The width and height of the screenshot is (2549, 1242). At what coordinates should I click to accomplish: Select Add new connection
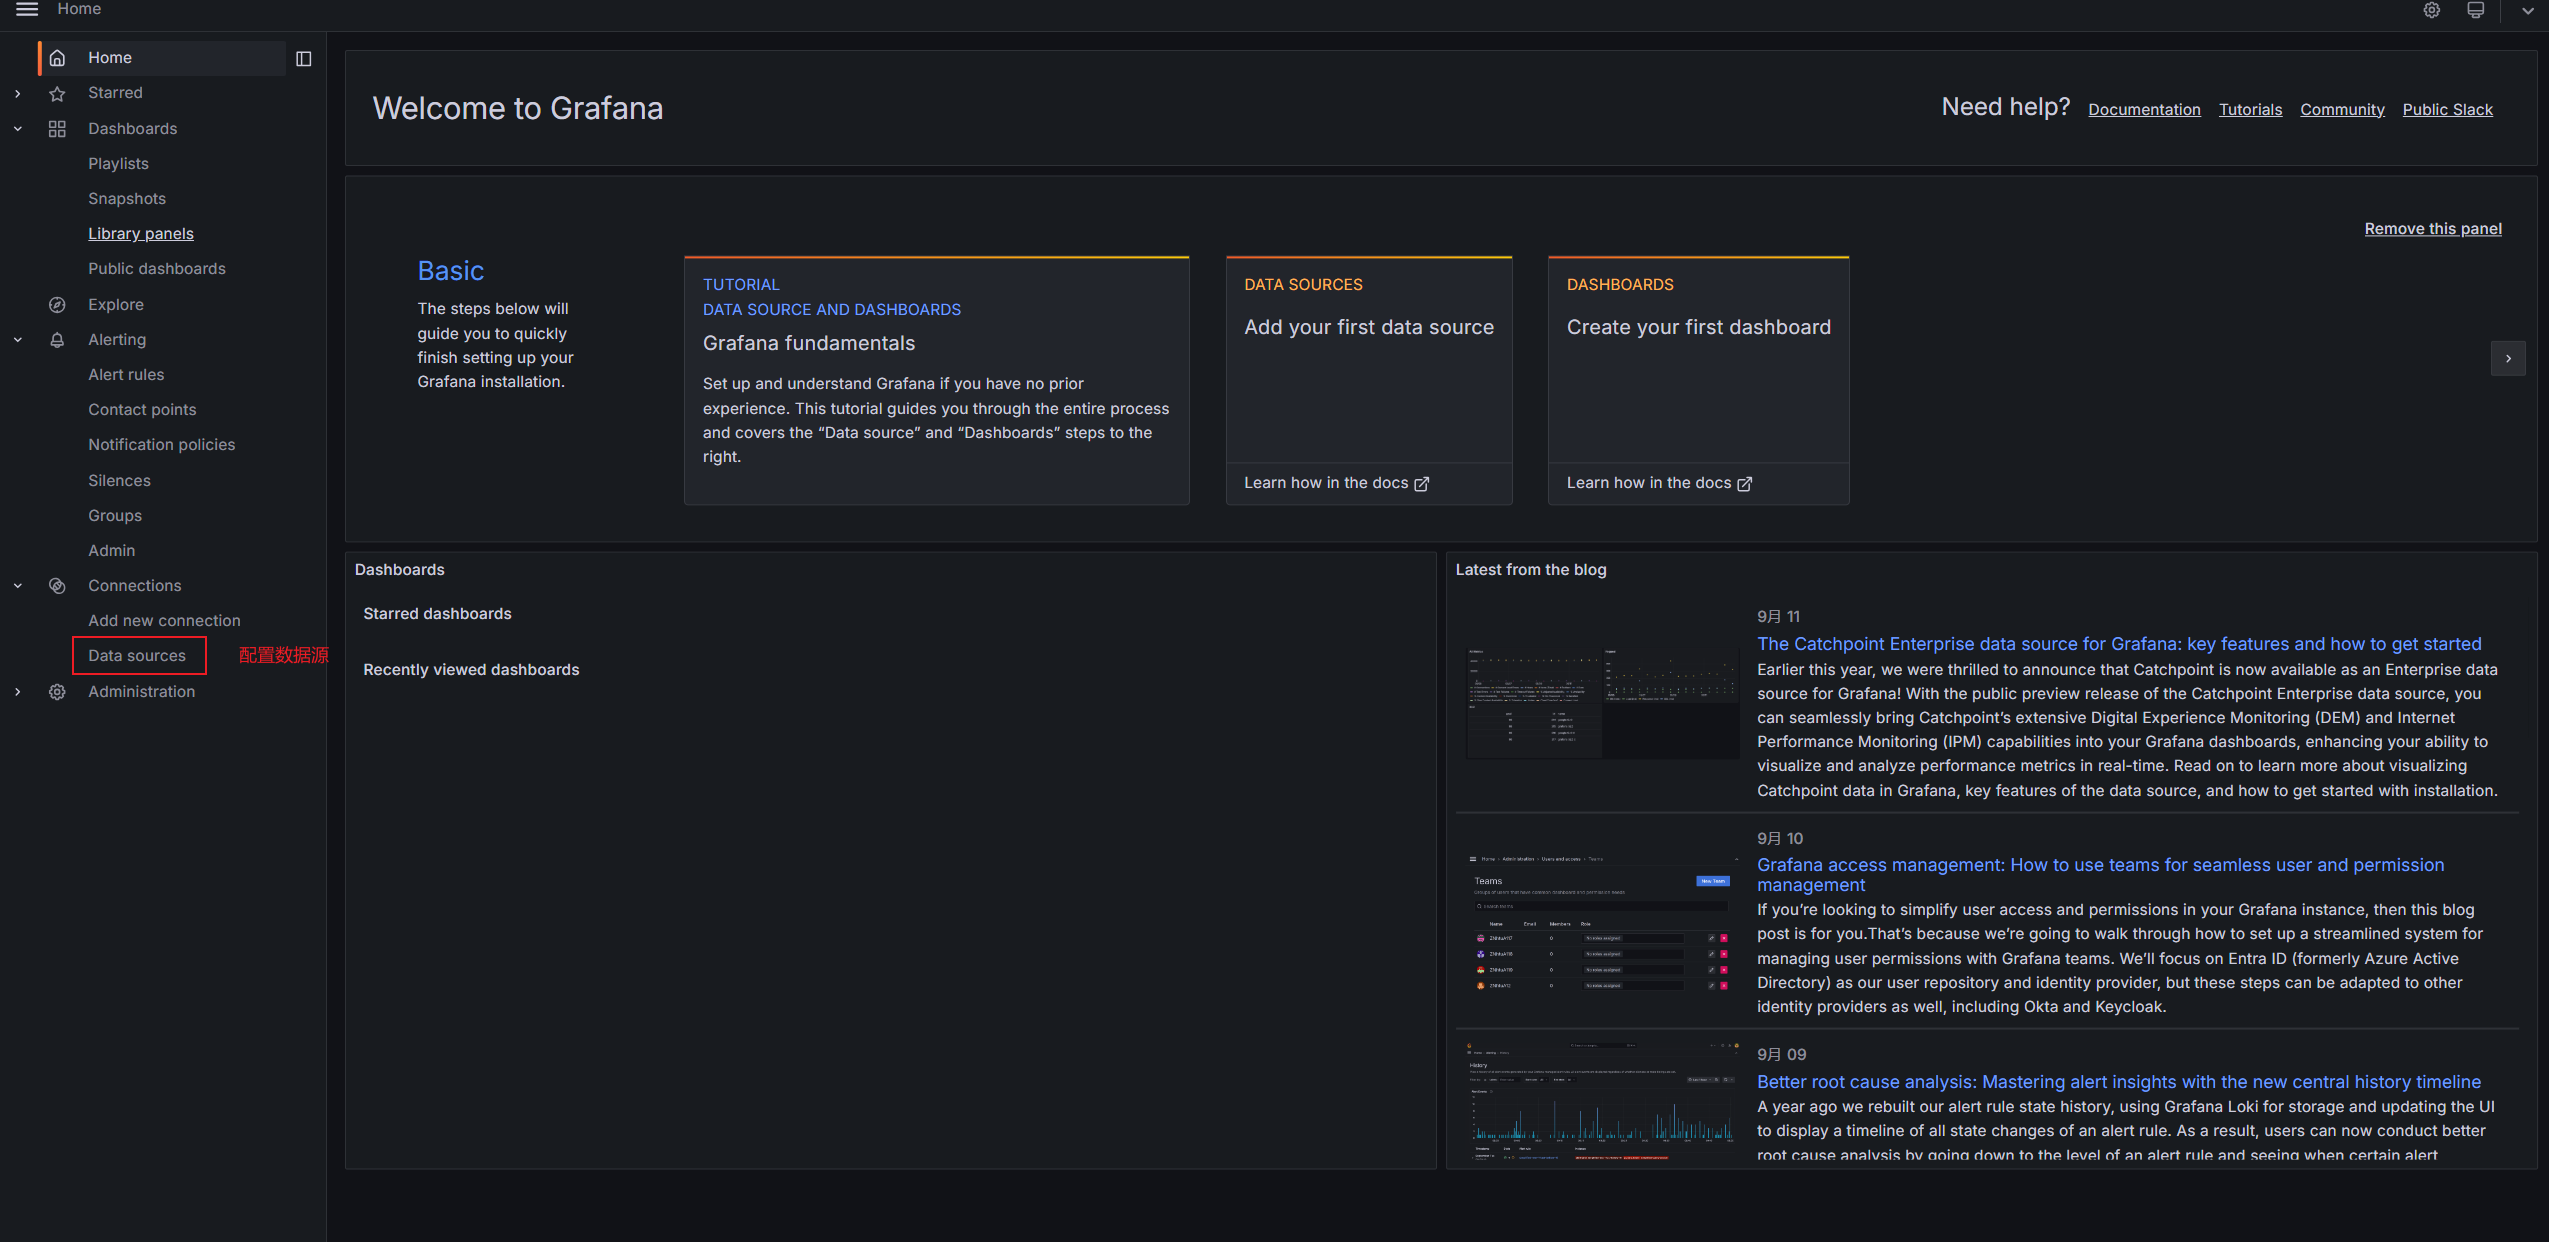click(x=164, y=621)
